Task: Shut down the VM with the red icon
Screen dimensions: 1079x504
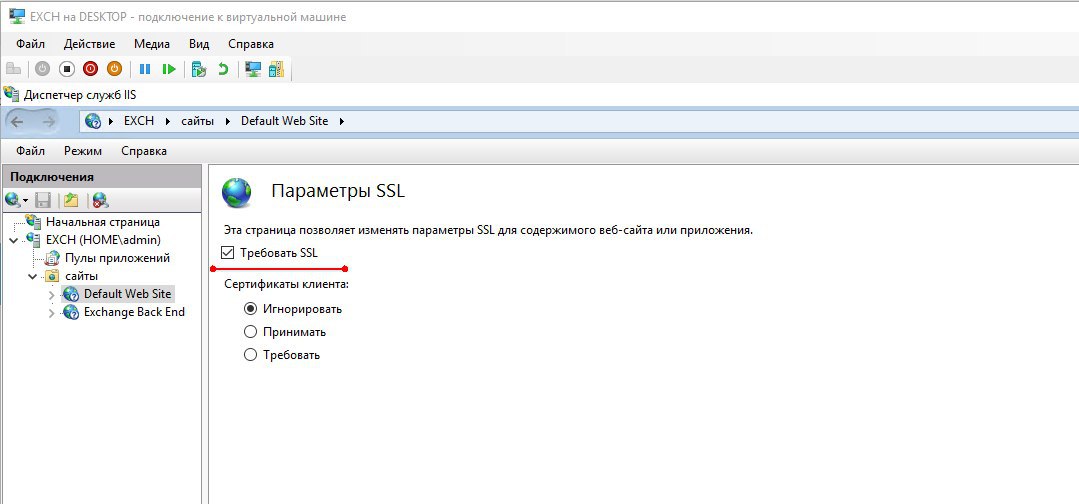Action: click(90, 69)
